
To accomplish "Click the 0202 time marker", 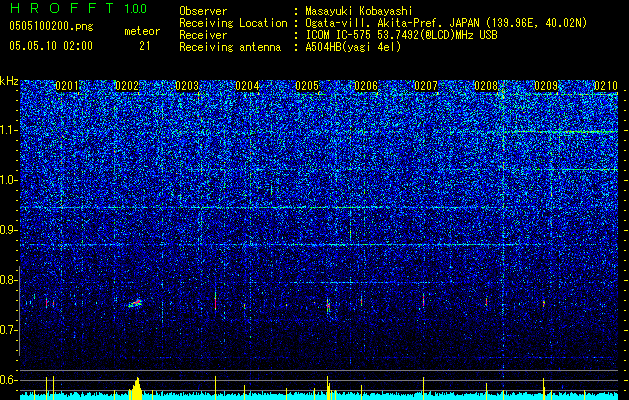I will pos(127,86).
